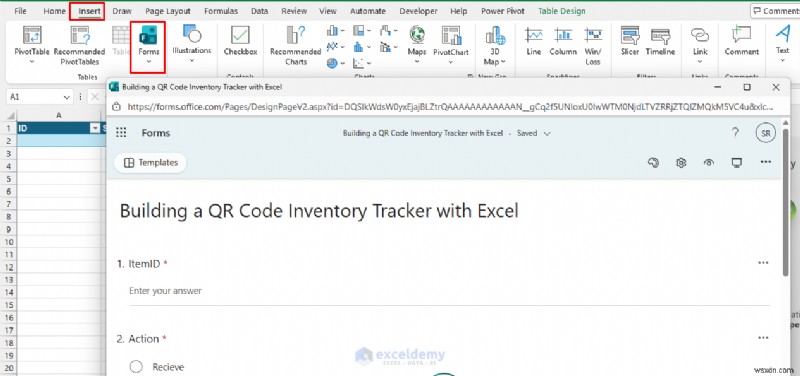Switch to the Formulas tab
This screenshot has width=800, height=376.
[x=222, y=11]
